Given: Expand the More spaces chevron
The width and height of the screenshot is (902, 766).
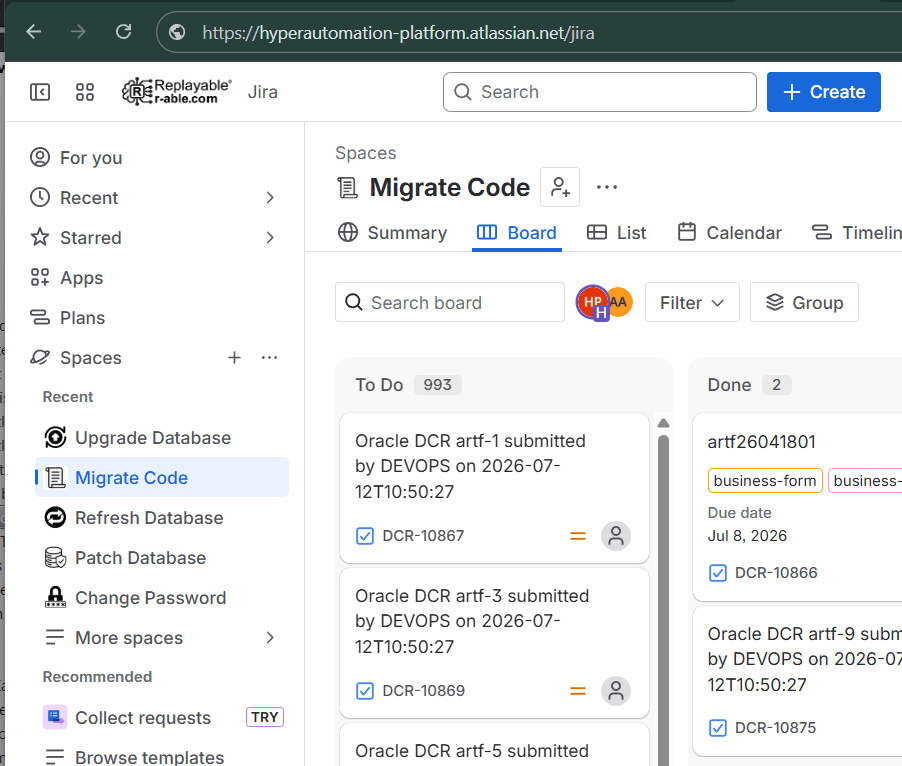Looking at the screenshot, I should tap(270, 638).
